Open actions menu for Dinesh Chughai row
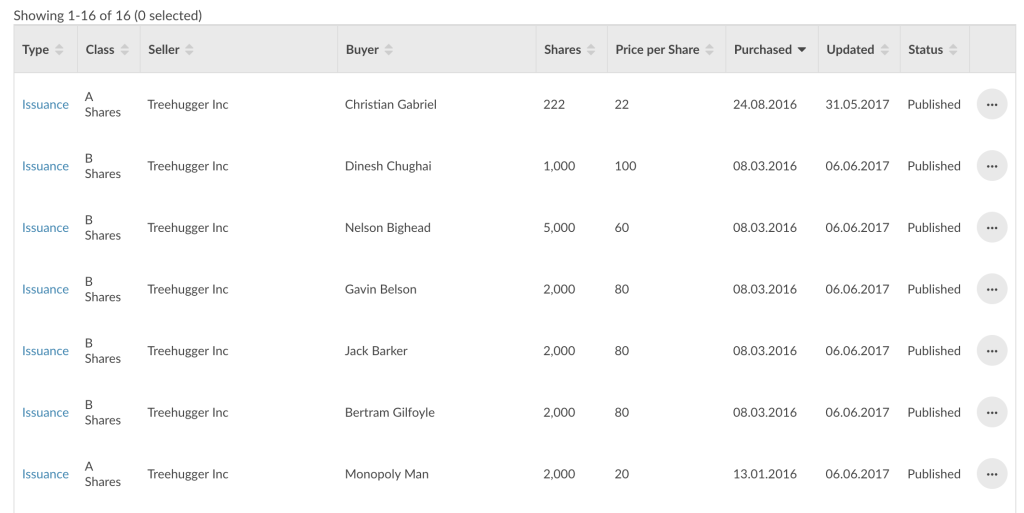The height and width of the screenshot is (513, 1024). tap(991, 166)
